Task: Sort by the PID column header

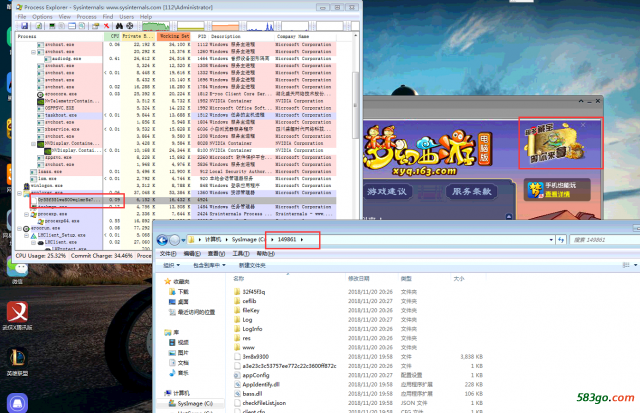Action: pos(200,36)
